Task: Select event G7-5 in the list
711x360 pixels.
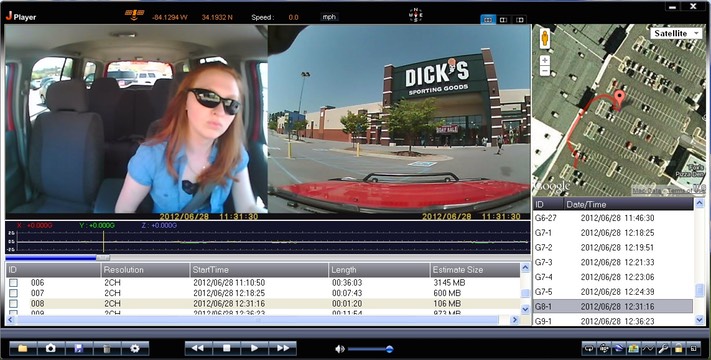Action: 613,292
